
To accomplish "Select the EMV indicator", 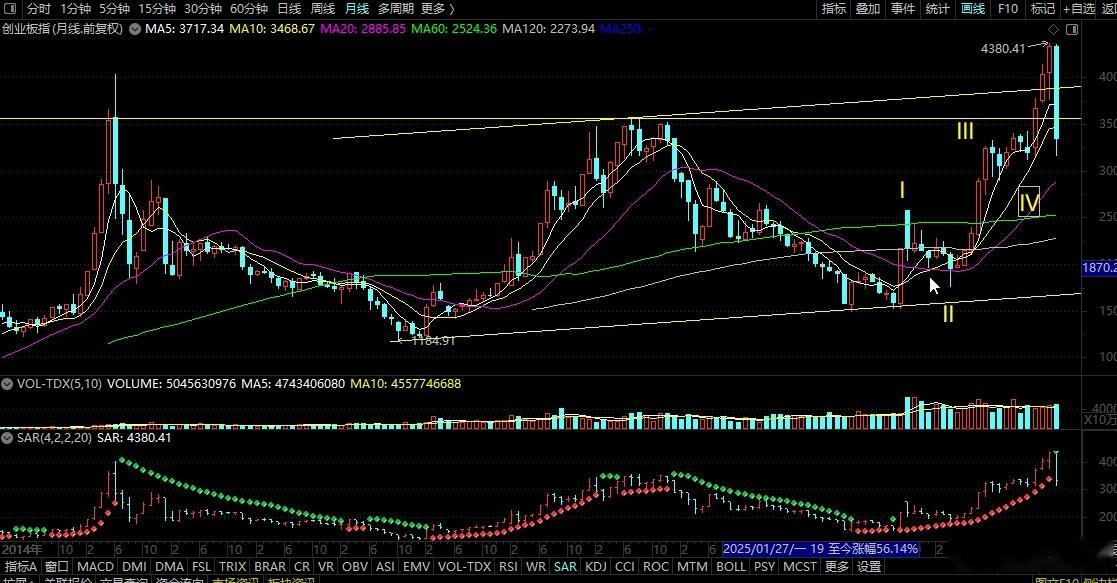I will click(x=416, y=567).
